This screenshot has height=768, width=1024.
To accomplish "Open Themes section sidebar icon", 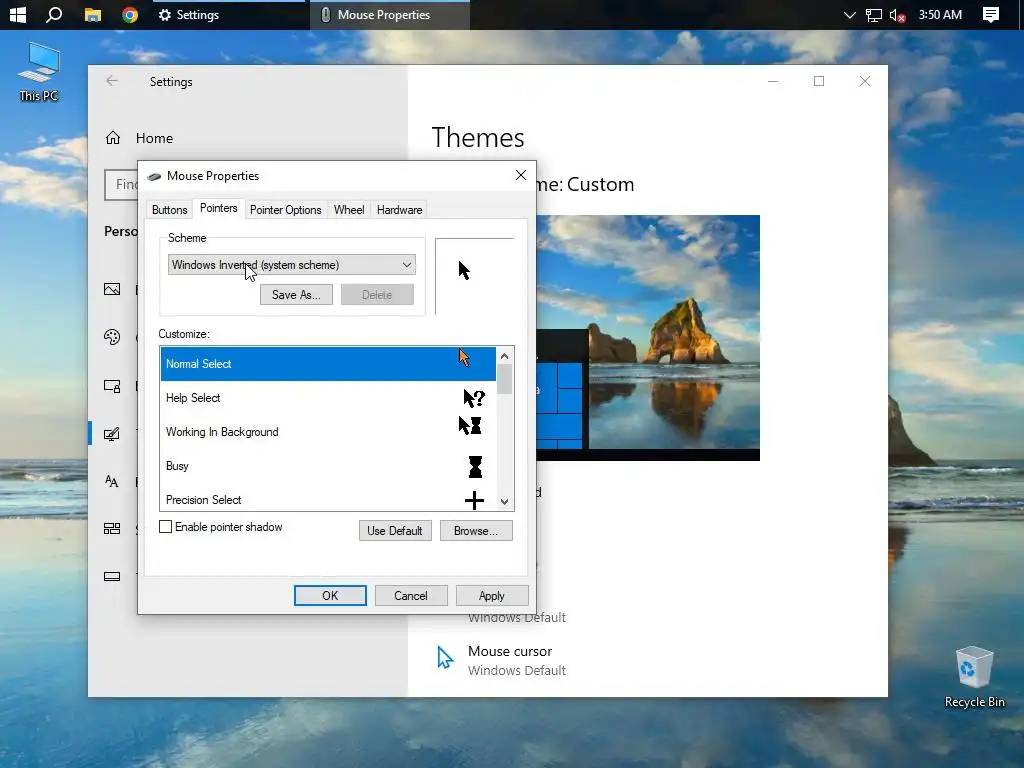I will click(112, 434).
